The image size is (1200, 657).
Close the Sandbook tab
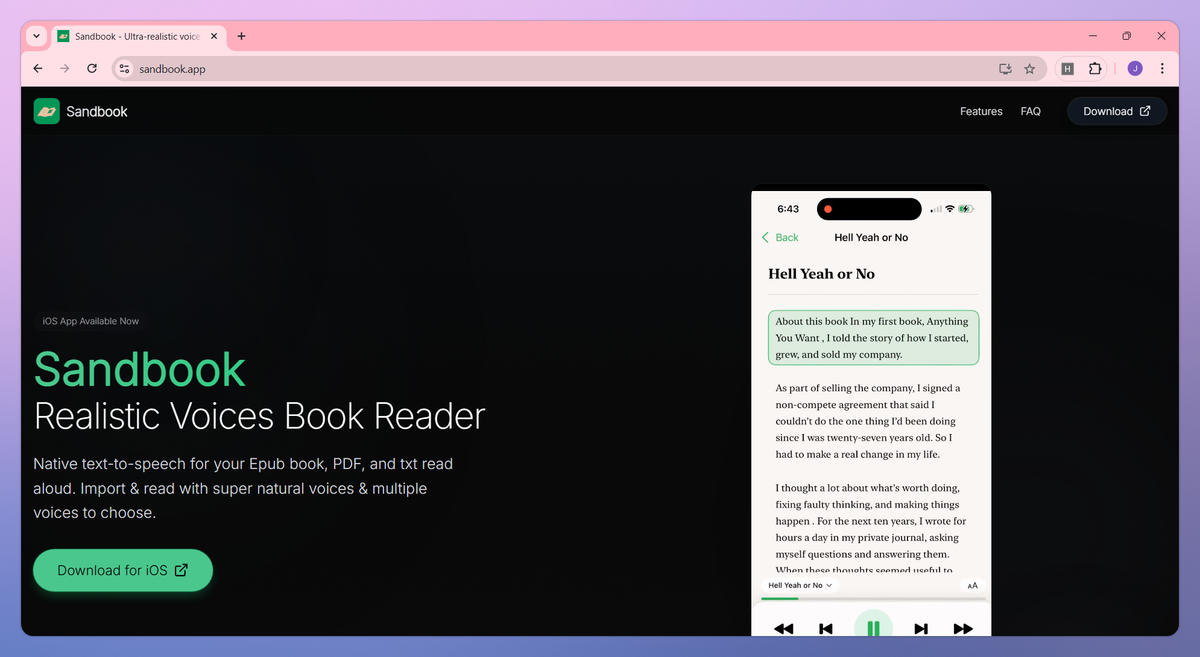pos(213,36)
